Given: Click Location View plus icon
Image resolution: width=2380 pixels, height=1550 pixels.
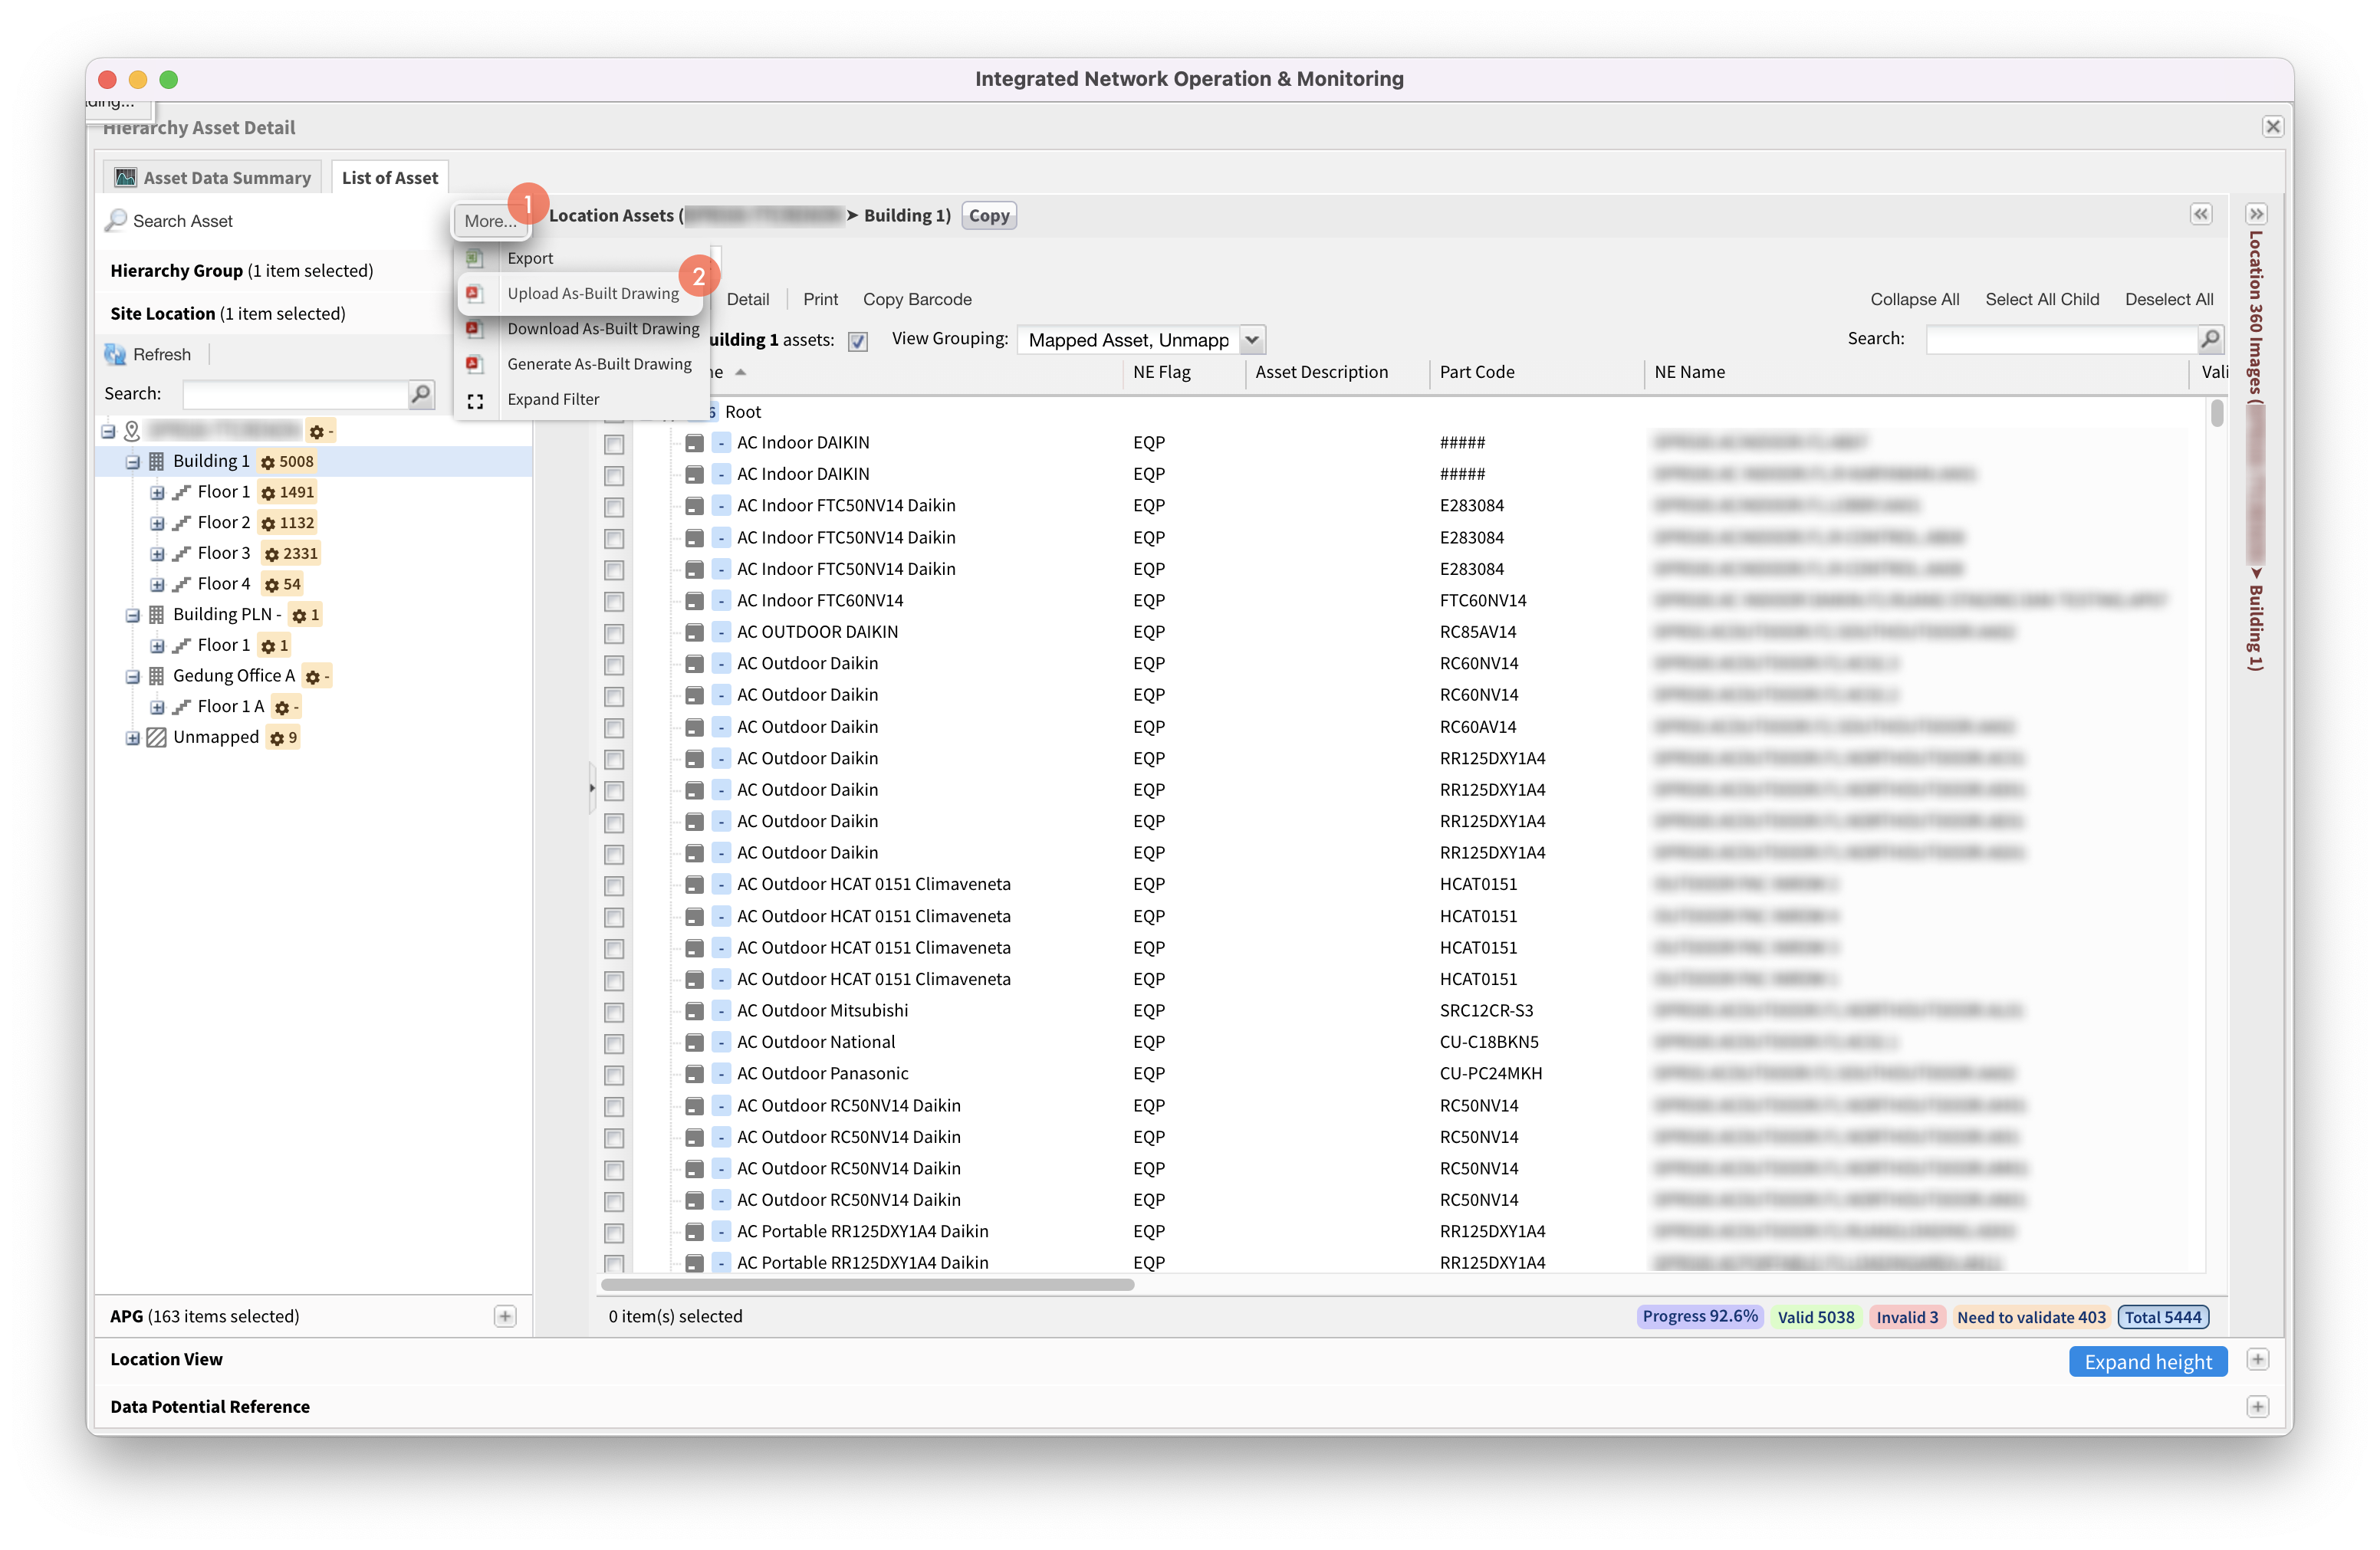Looking at the screenshot, I should [2257, 1359].
